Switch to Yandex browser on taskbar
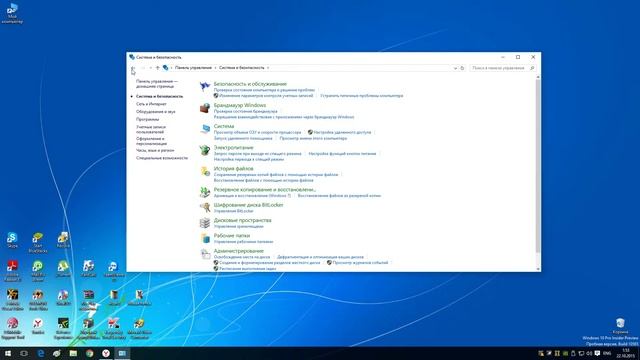Viewport: 640px width, 360px height. click(x=106, y=353)
